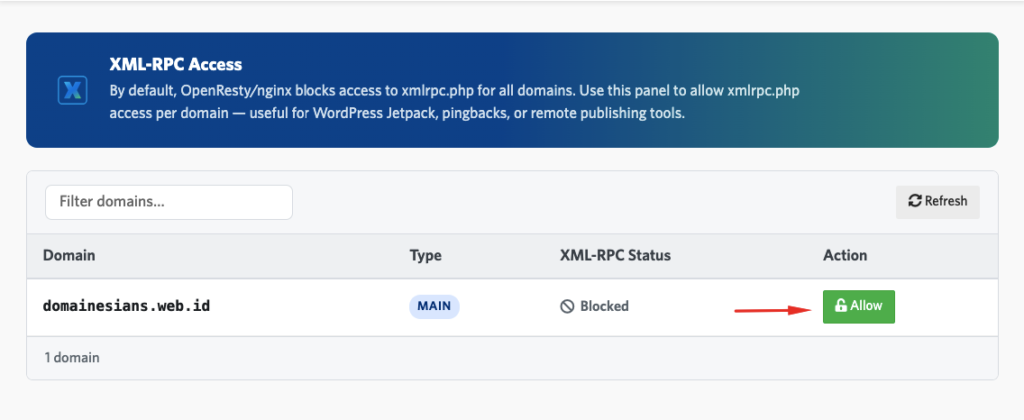The width and height of the screenshot is (1024, 420).
Task: Click the XML-RPC Access banner title
Action: pos(176,65)
